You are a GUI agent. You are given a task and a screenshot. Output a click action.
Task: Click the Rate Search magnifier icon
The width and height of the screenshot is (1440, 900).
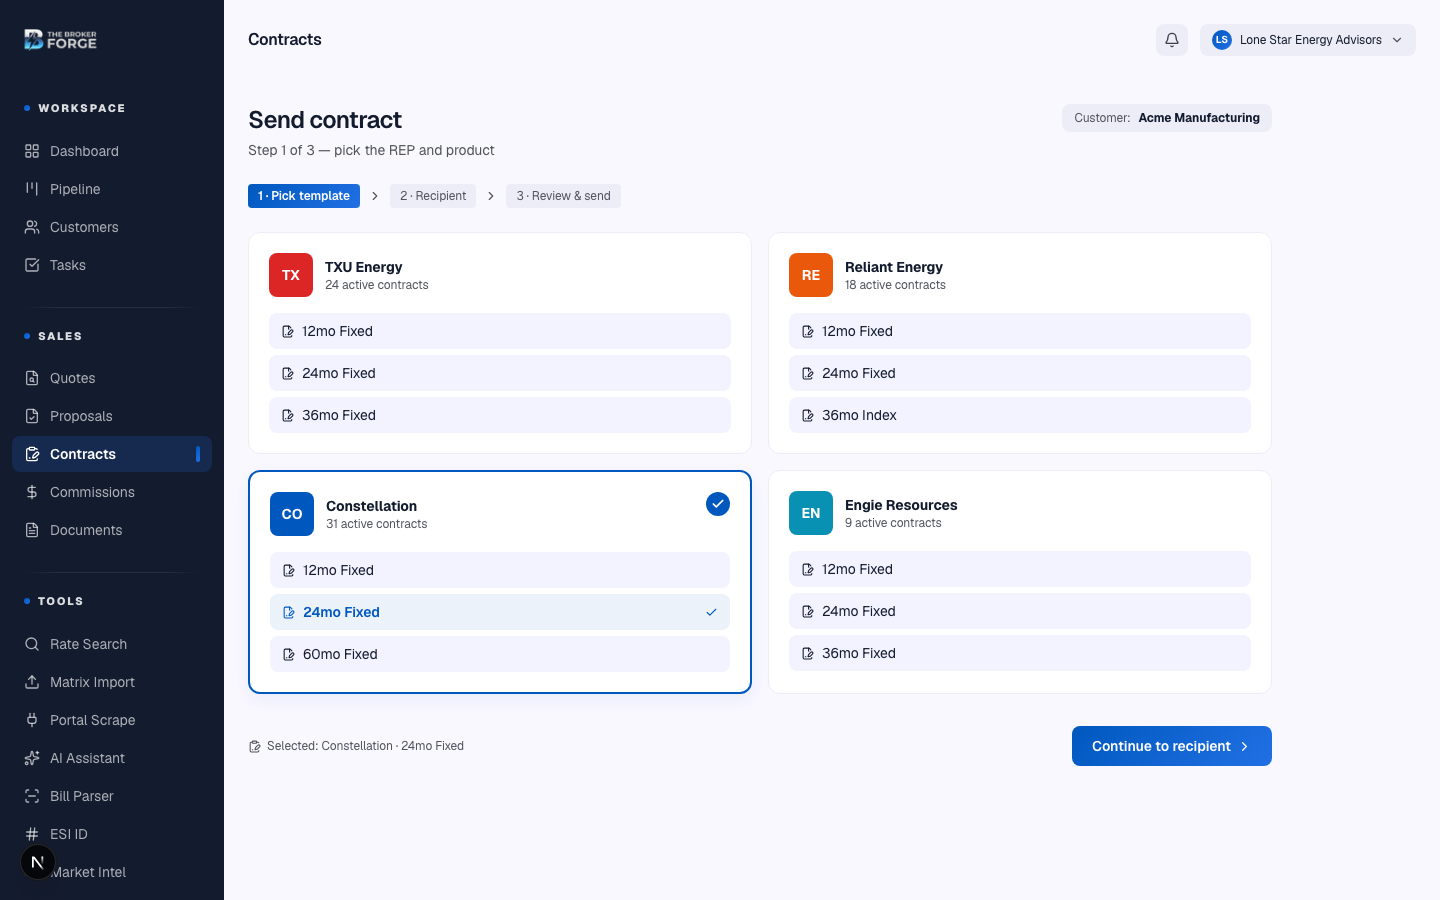[x=32, y=644]
